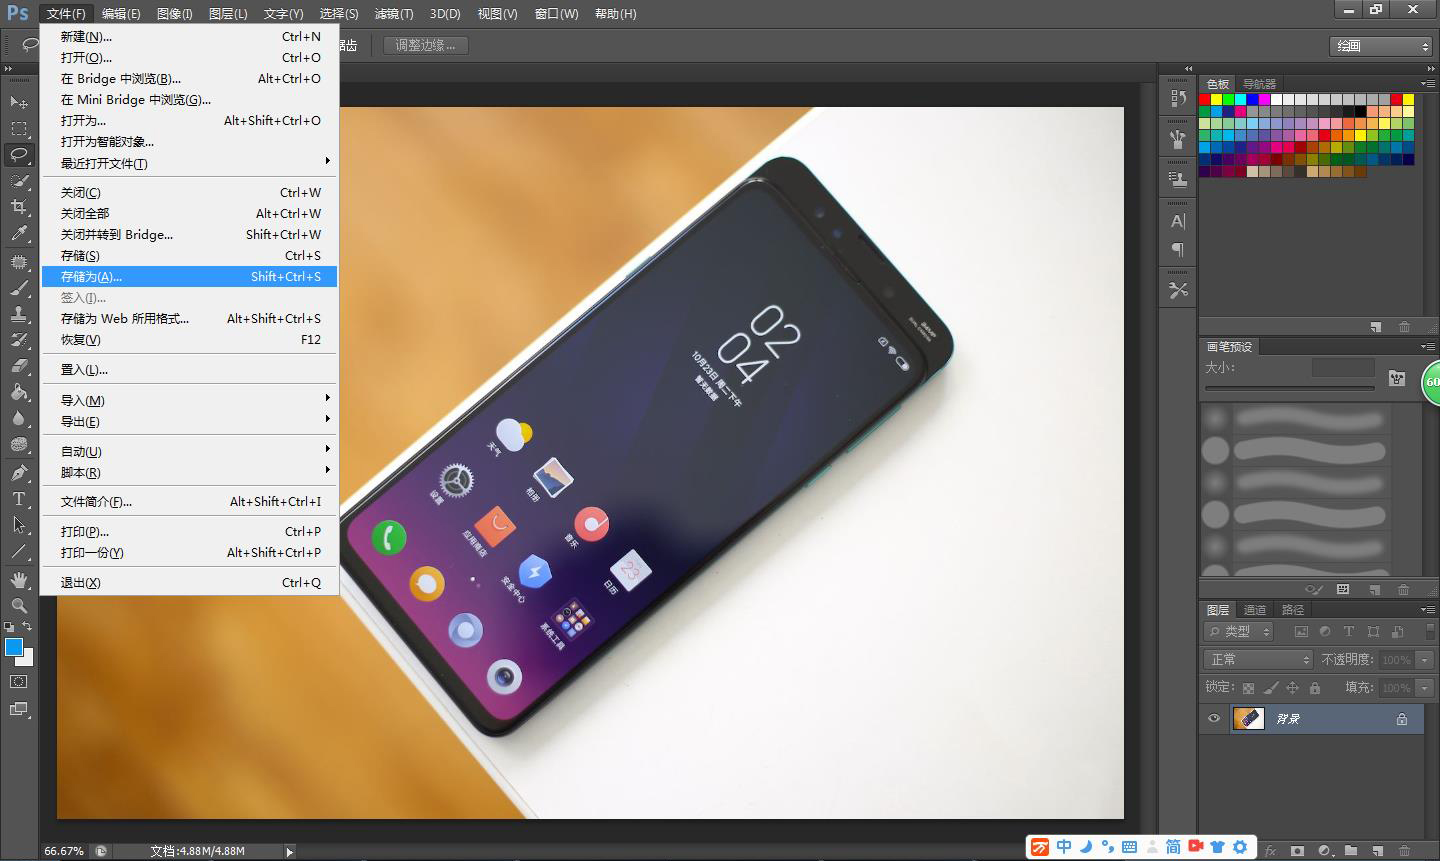This screenshot has width=1440, height=861.
Task: Select the Sponge tool
Action: [x=18, y=444]
